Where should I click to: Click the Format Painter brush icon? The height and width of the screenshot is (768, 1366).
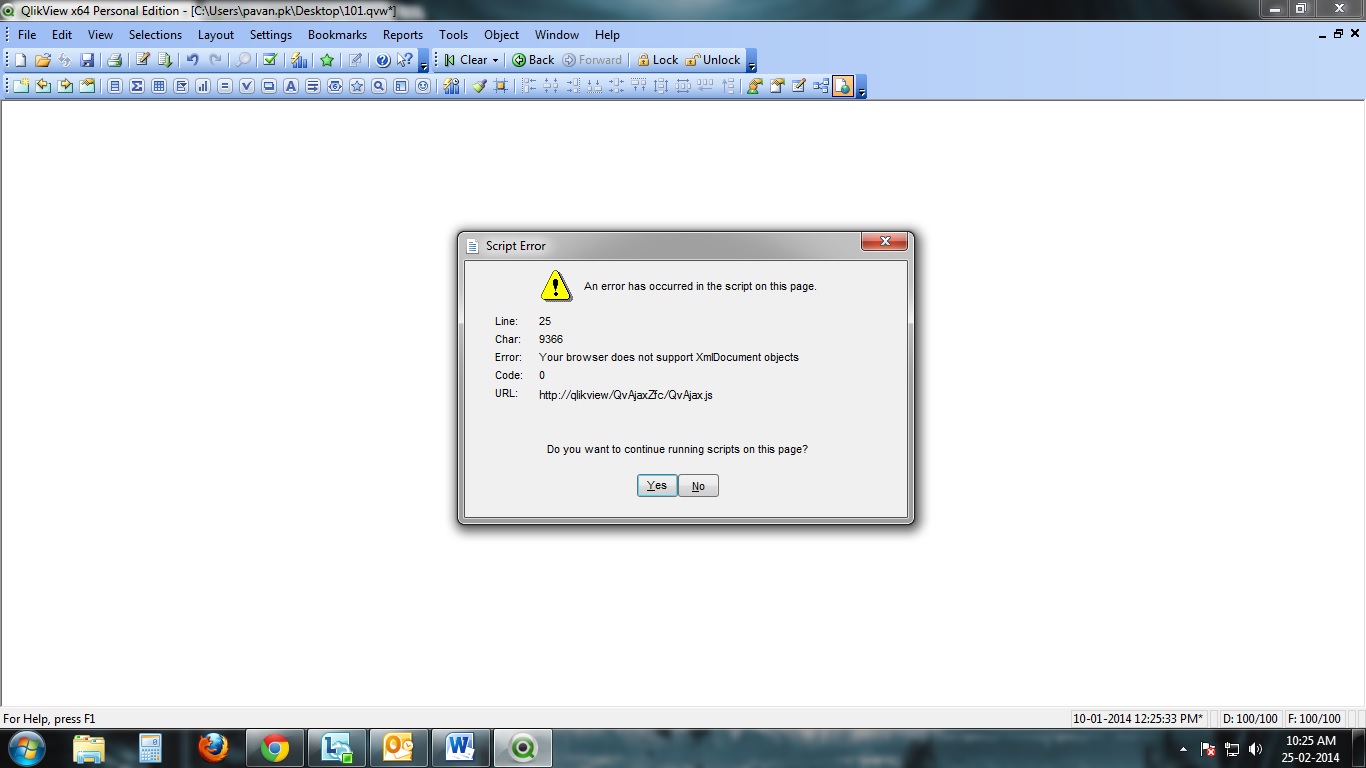point(479,86)
